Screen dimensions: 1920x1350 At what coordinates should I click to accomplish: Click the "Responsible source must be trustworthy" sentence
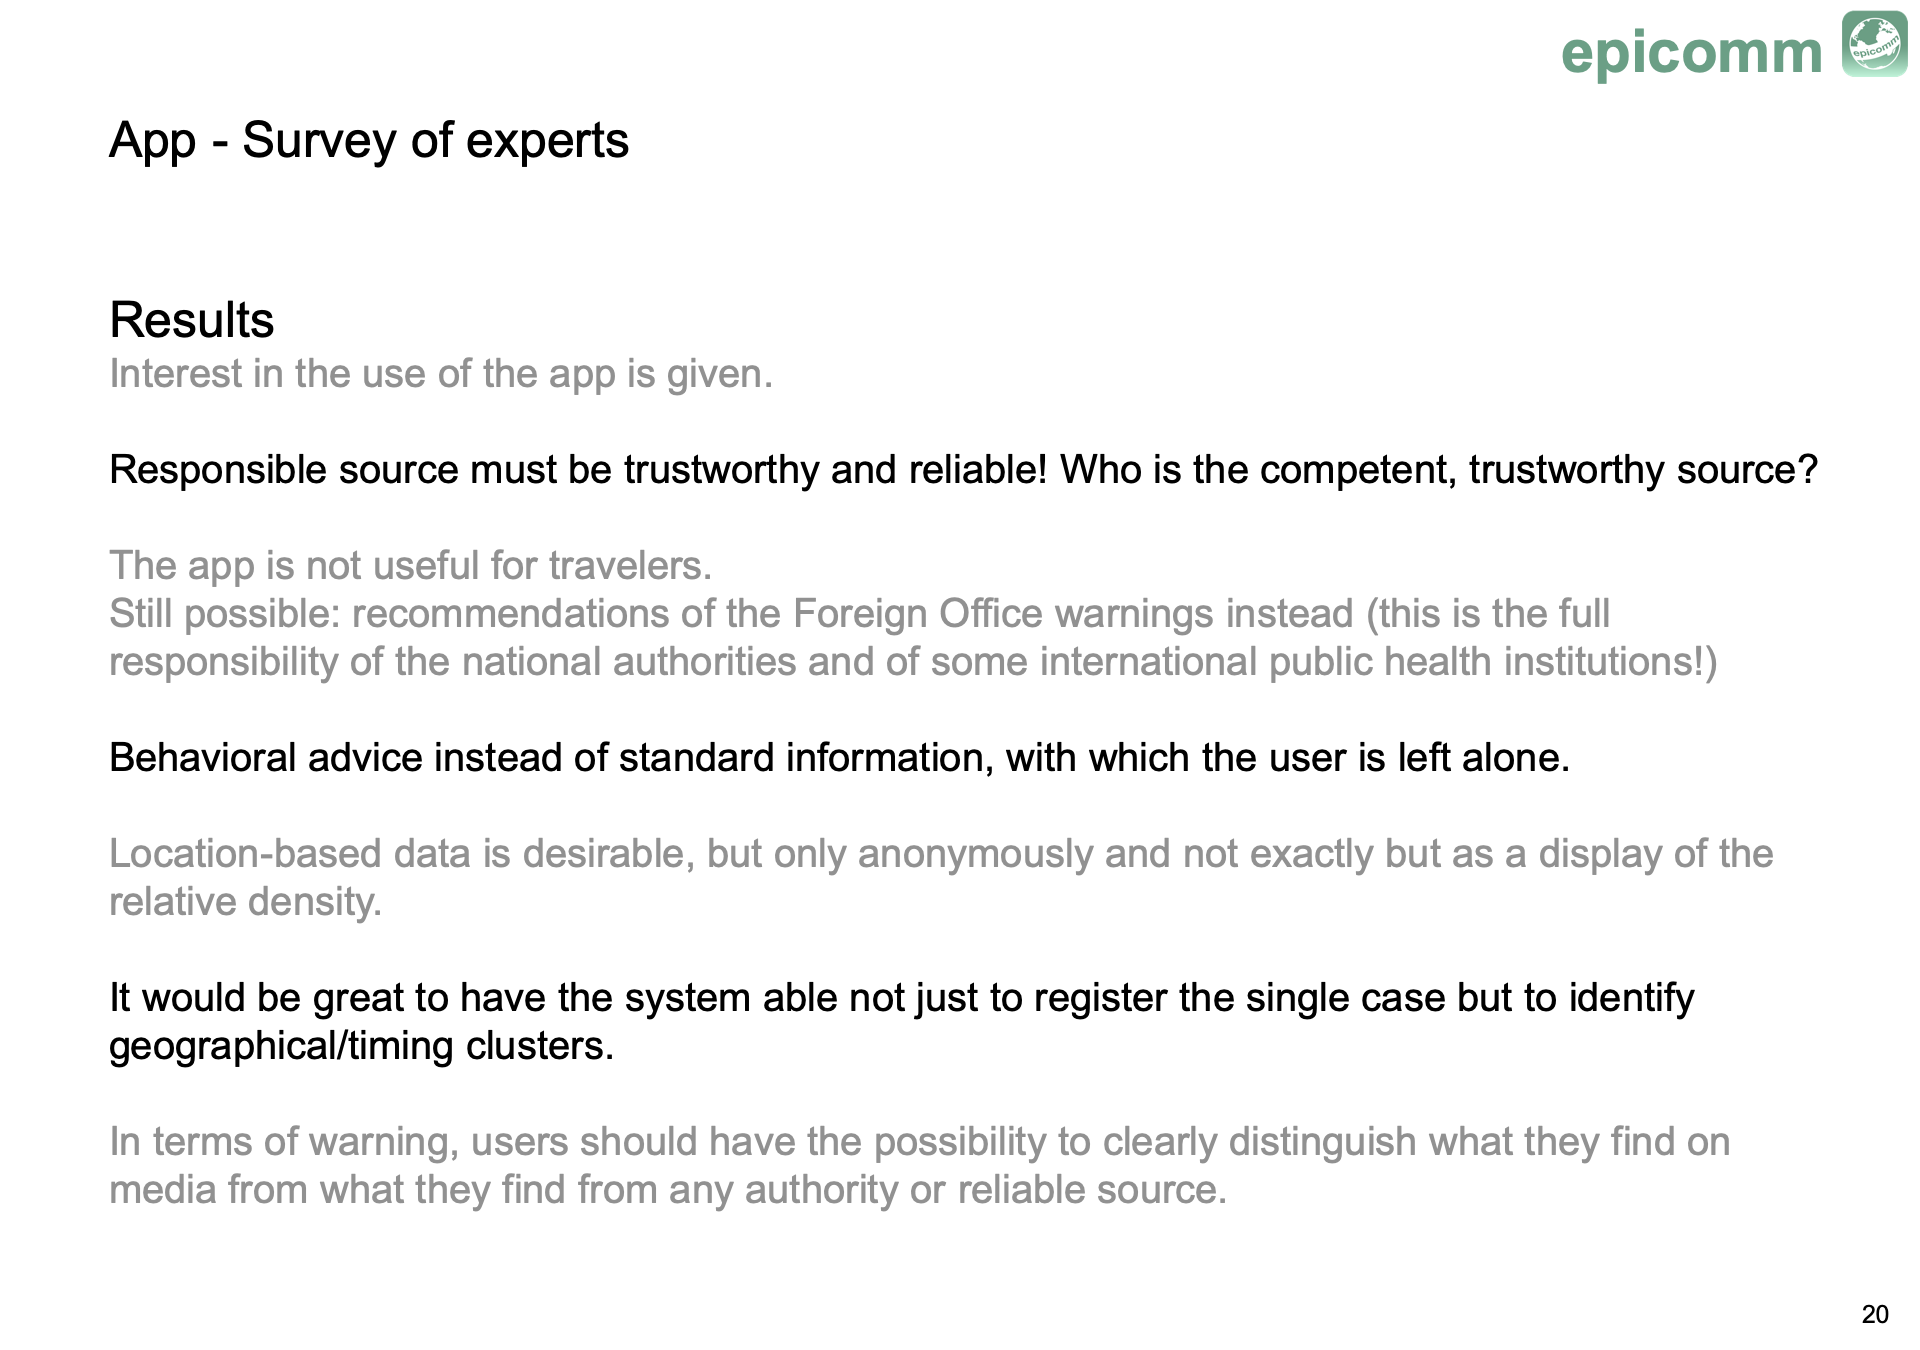pyautogui.click(x=578, y=470)
